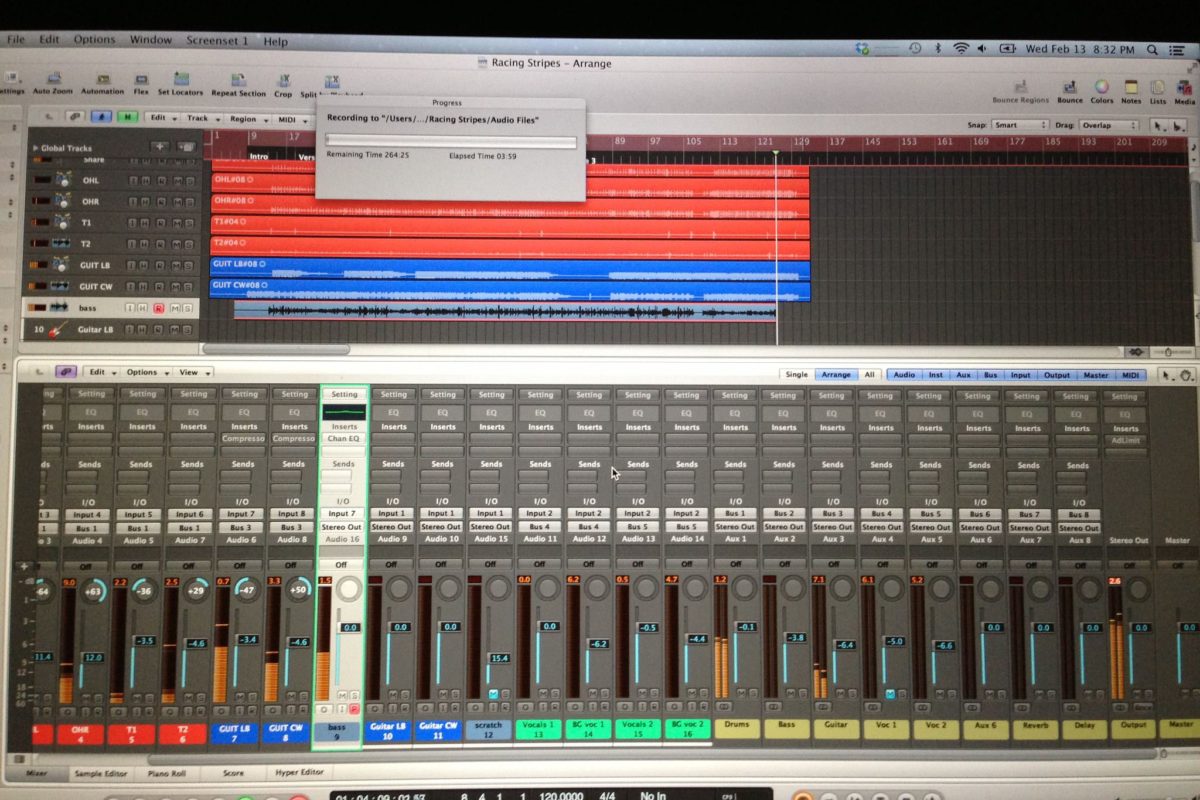Mute the bass track in arrange
Image resolution: width=1200 pixels, height=800 pixels.
click(174, 307)
